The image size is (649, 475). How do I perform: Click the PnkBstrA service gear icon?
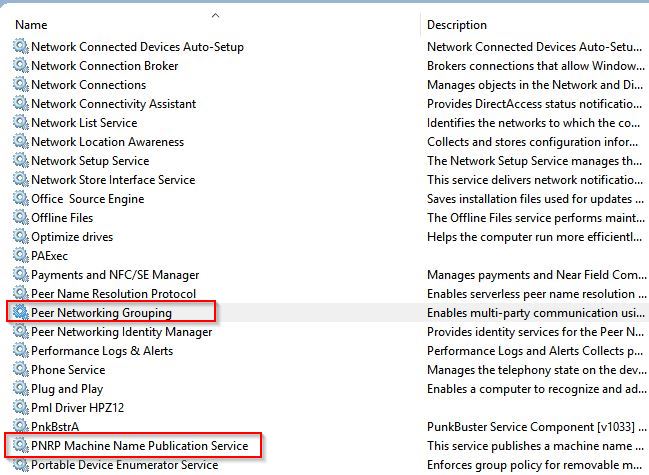coord(20,427)
